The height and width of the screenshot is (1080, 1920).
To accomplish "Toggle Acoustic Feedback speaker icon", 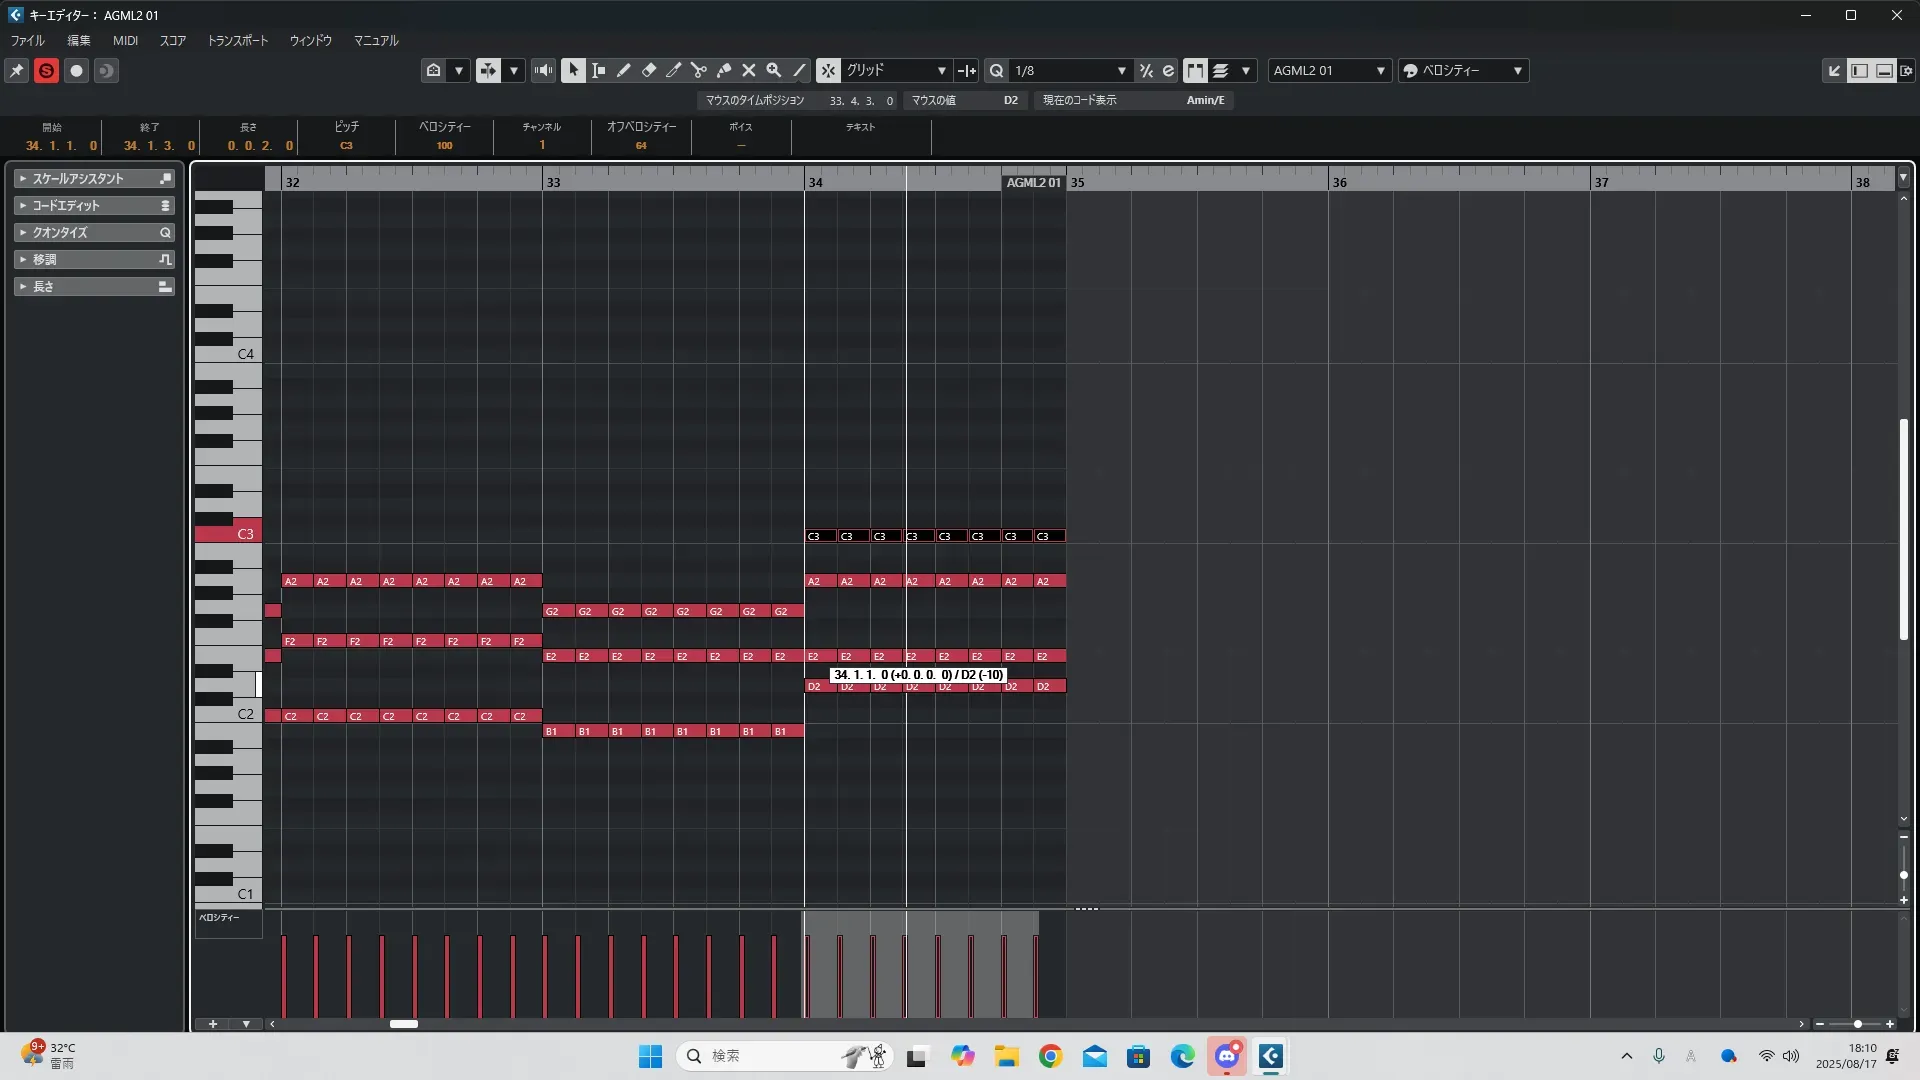I will tap(543, 70).
